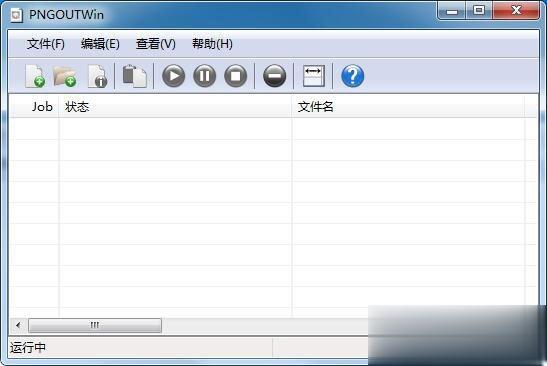Click the add folder icon
Viewport: 547px width, 366px height.
click(x=65, y=76)
